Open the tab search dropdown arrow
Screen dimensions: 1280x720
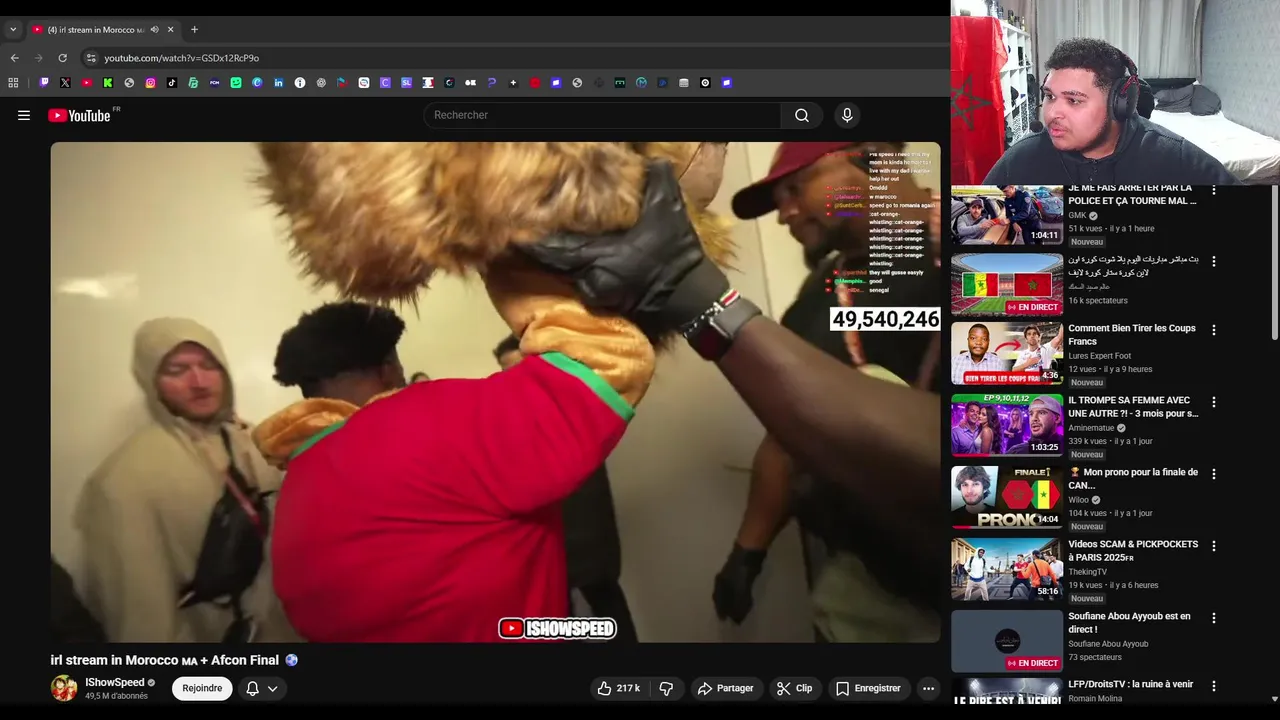point(13,30)
